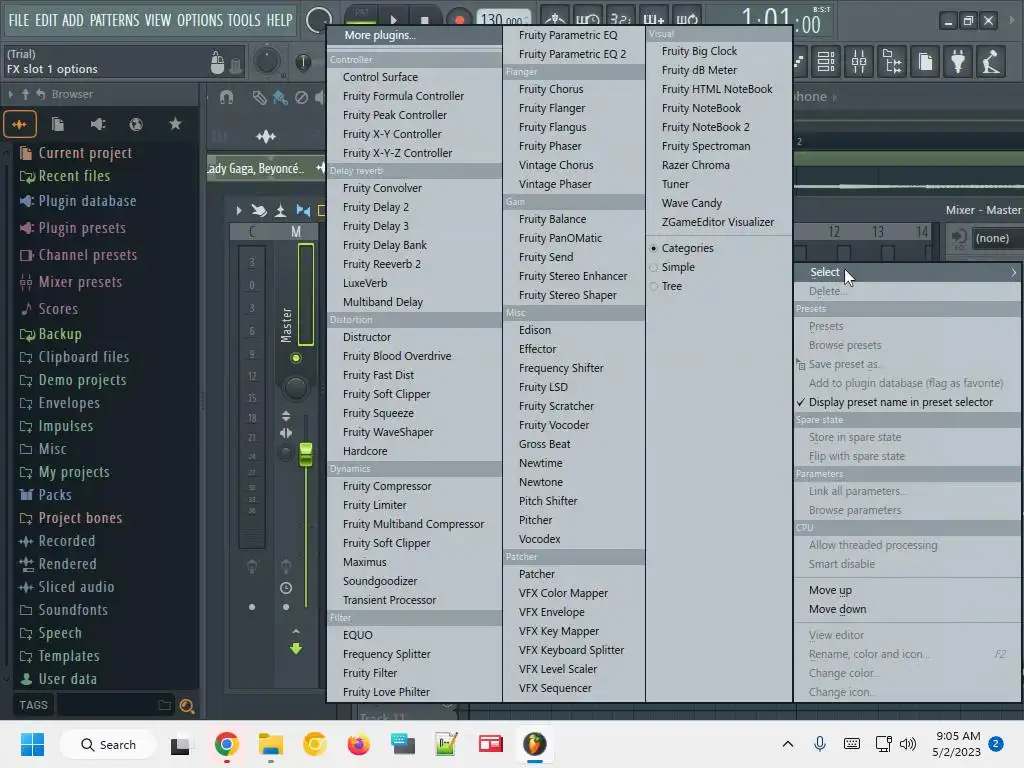Open the (none) input dropdown in Mixer

coord(997,238)
